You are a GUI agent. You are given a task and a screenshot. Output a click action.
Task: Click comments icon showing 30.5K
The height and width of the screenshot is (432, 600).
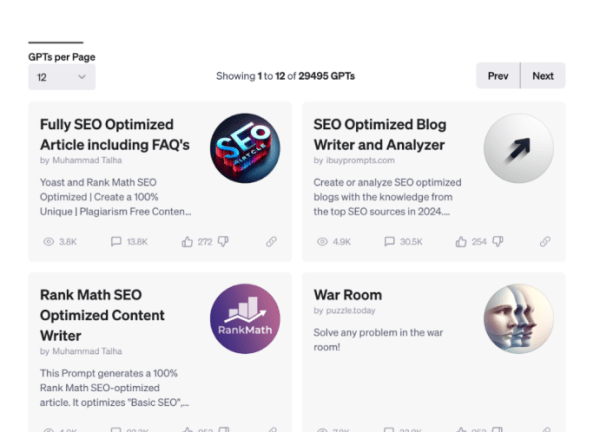tap(390, 242)
